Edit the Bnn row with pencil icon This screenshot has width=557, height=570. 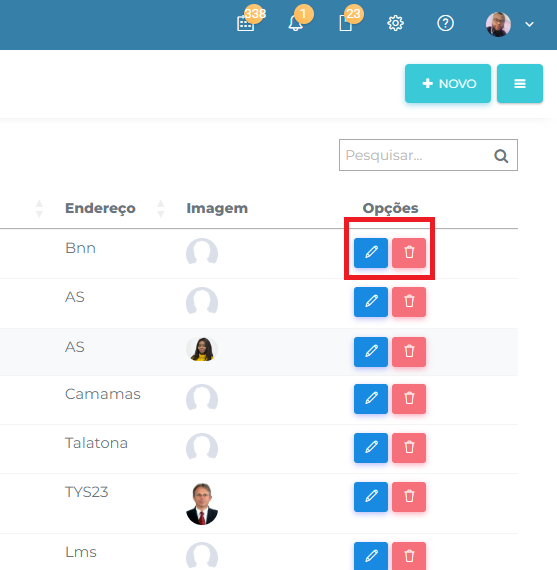coord(371,253)
